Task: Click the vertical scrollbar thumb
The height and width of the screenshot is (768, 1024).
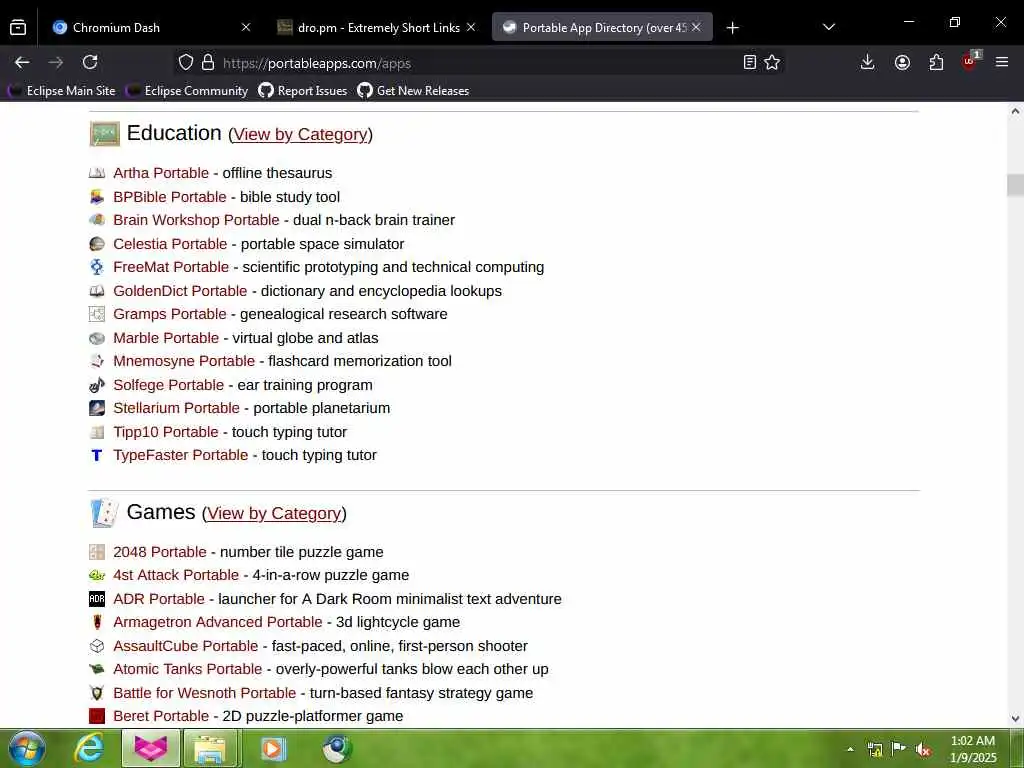Action: point(1015,185)
